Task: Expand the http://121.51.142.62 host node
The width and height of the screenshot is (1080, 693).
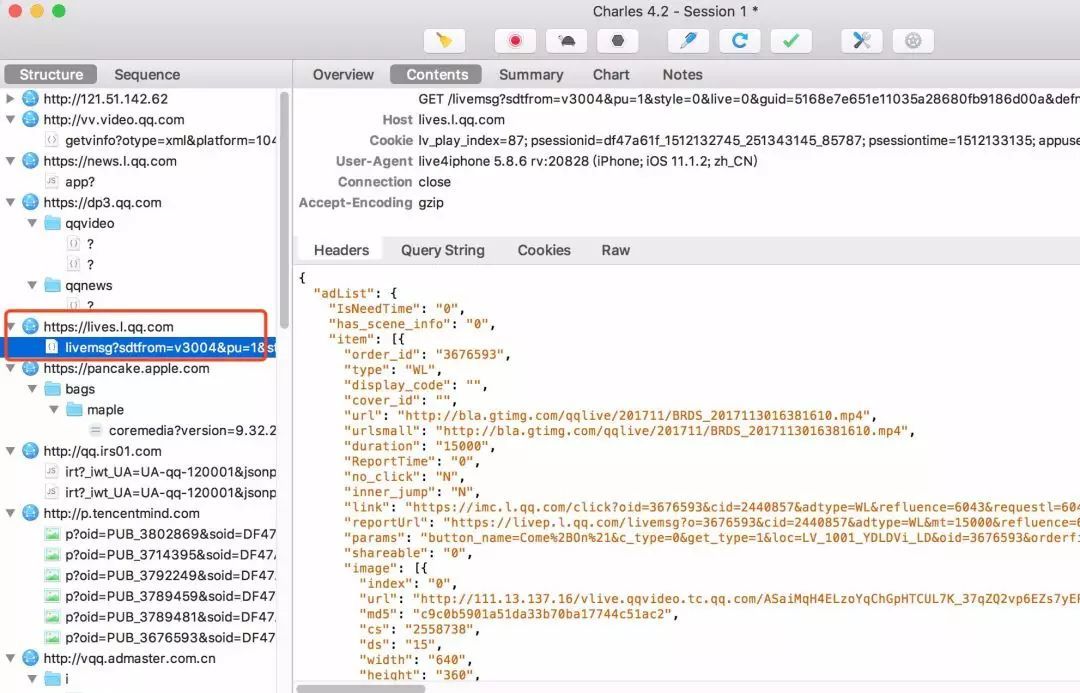Action: click(11, 99)
